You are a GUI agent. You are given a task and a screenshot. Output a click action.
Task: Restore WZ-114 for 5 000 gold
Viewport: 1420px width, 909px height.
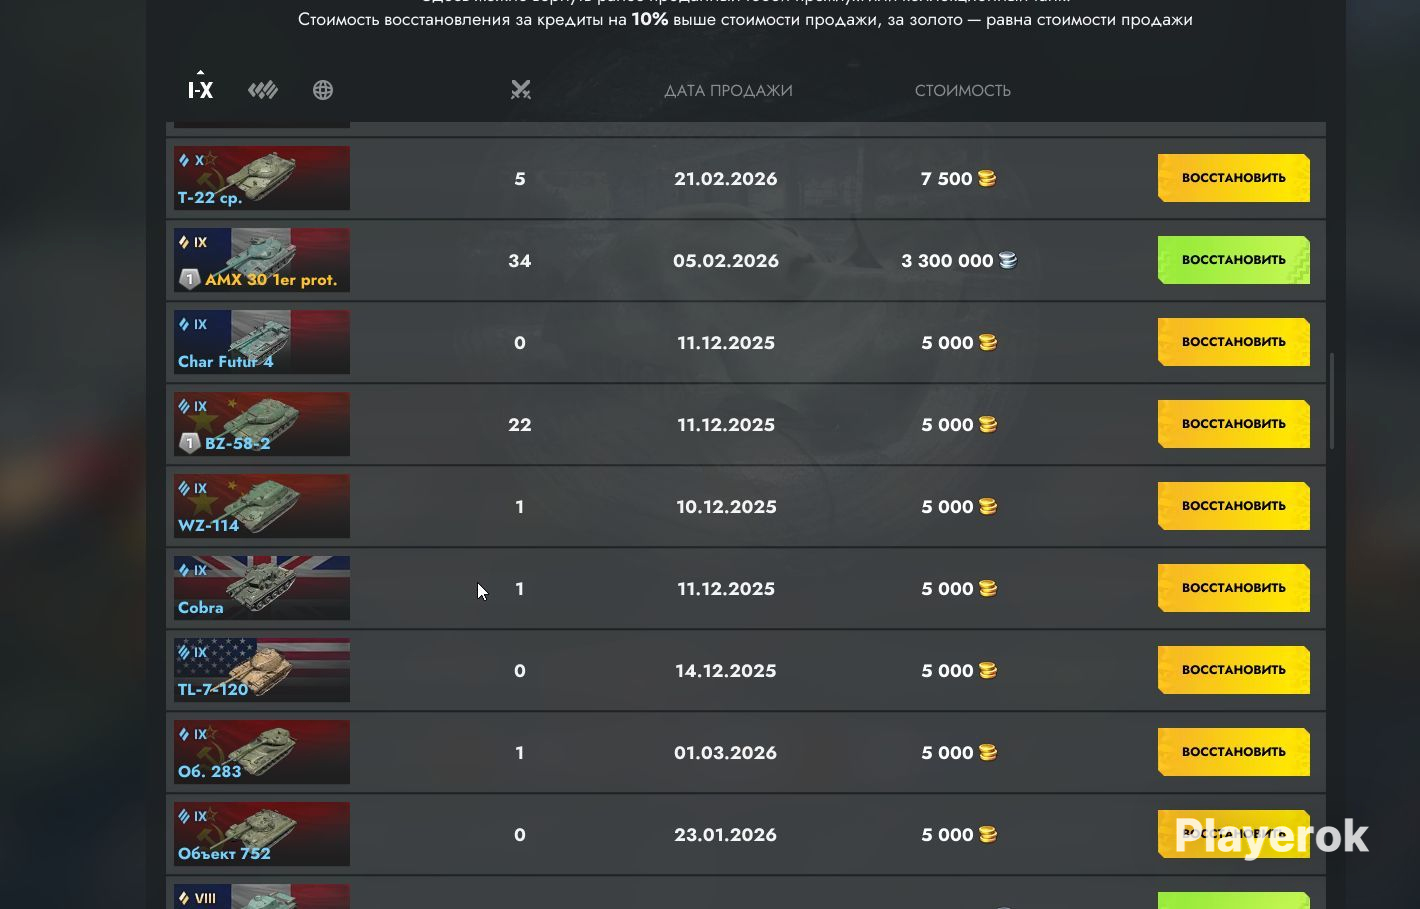pos(1233,506)
